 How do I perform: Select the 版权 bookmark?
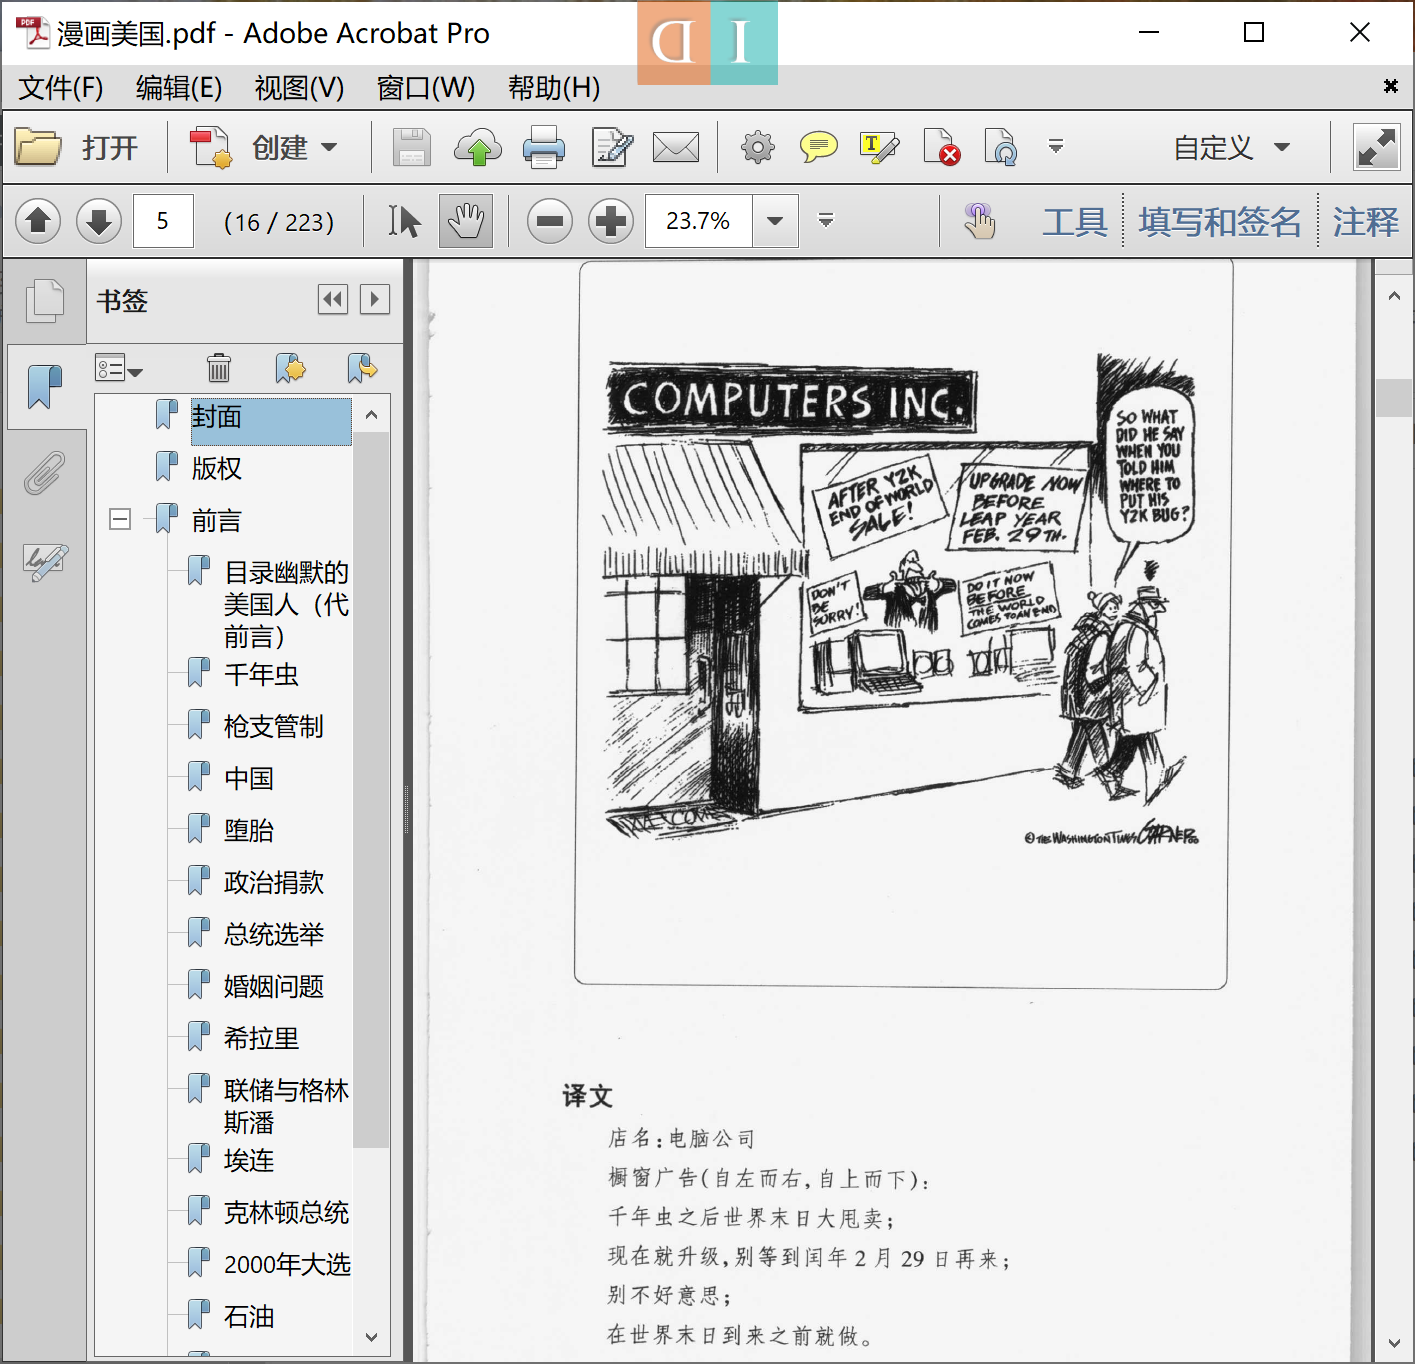(217, 468)
